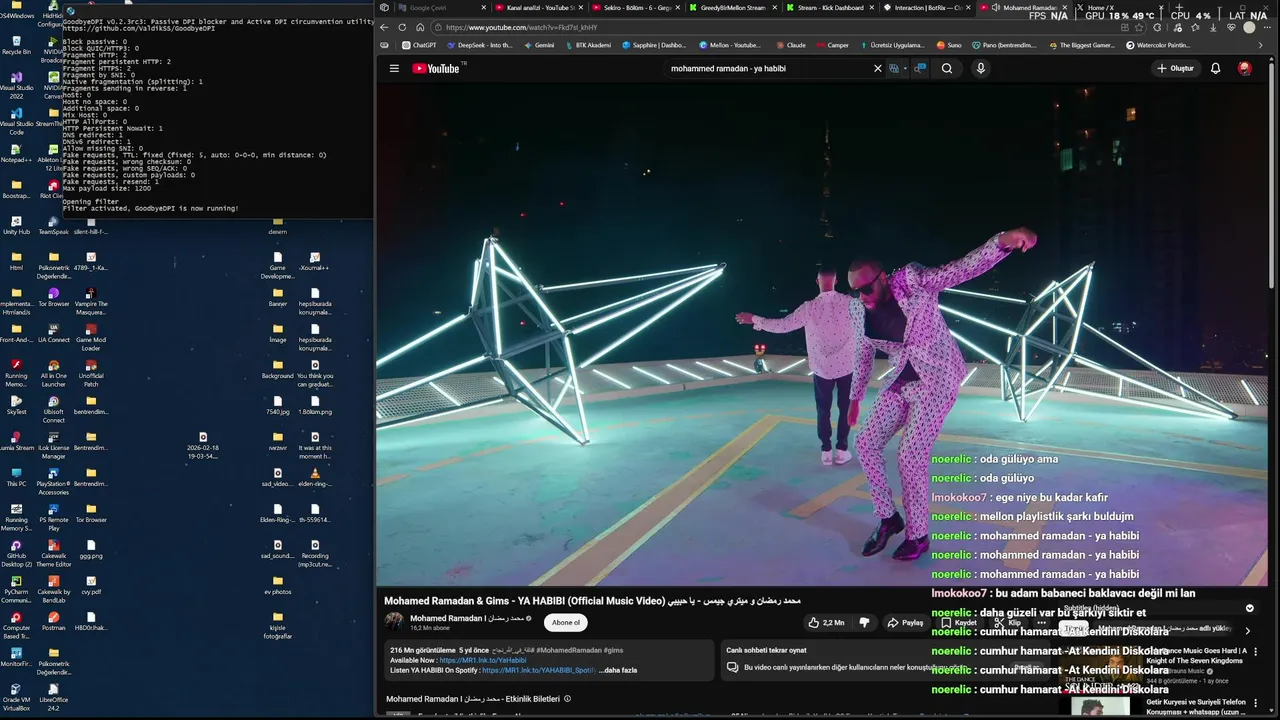Open the MR1.lnk.to/YaHabibi link
Screen dimensions: 1280x720
[x=483, y=660]
